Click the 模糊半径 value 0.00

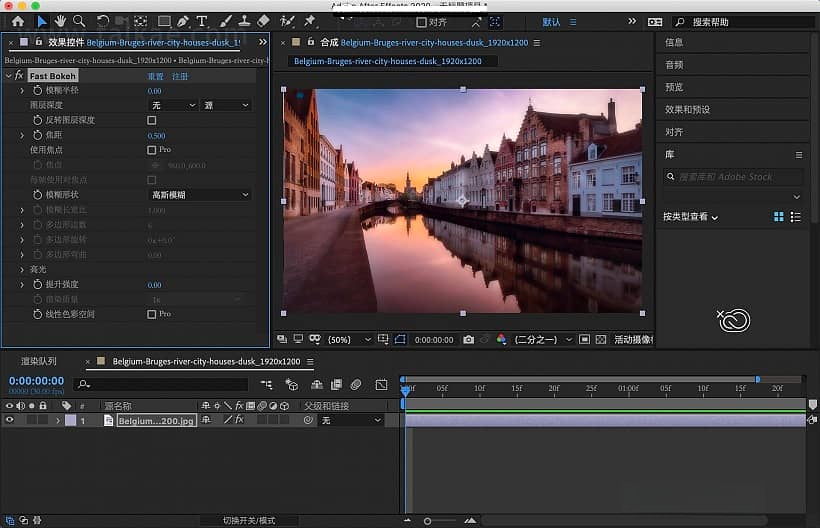tap(154, 91)
